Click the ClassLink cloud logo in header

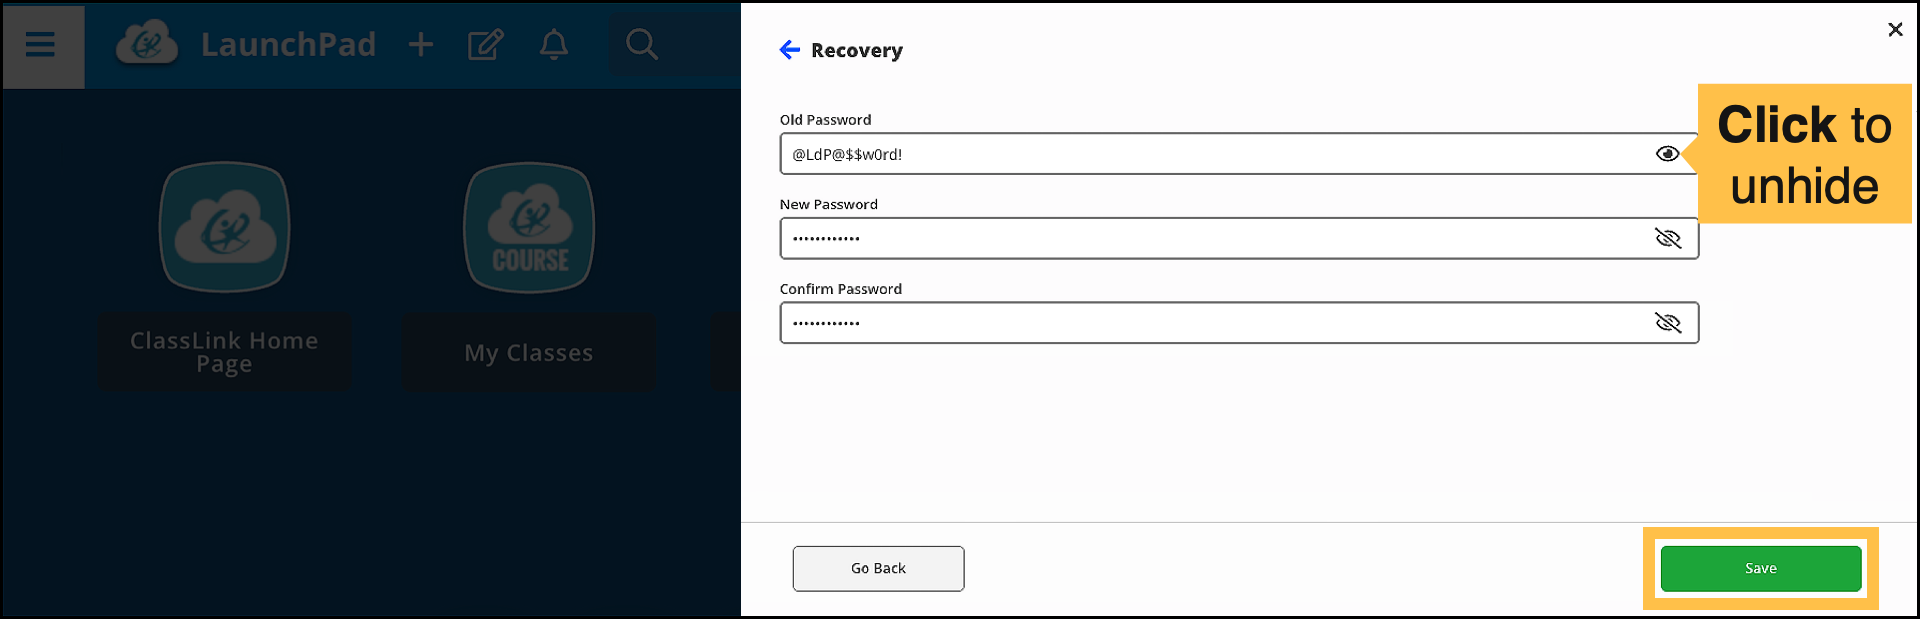click(147, 45)
